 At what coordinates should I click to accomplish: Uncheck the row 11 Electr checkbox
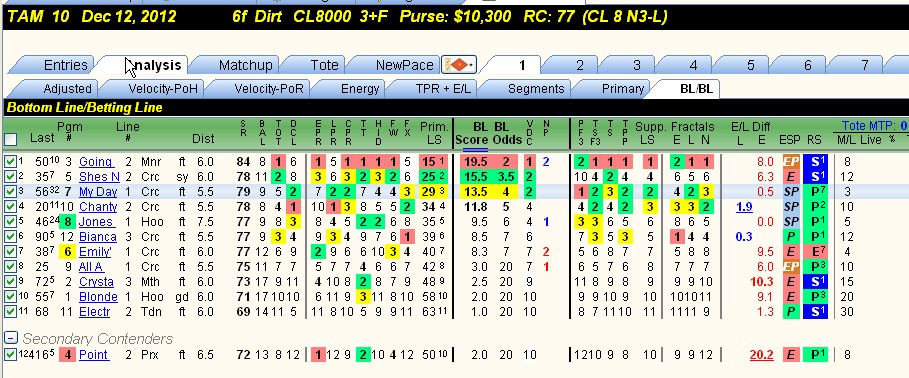pos(10,312)
